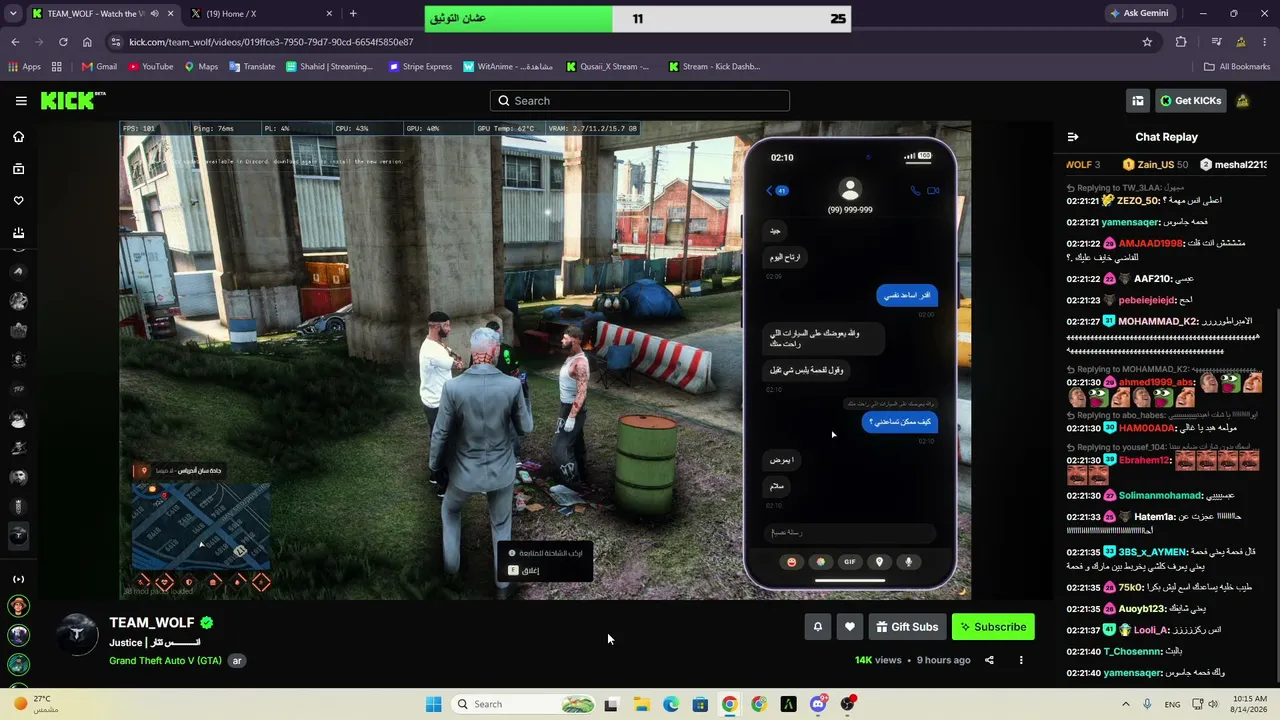Reload the current page
This screenshot has width=1280, height=720.
click(63, 42)
